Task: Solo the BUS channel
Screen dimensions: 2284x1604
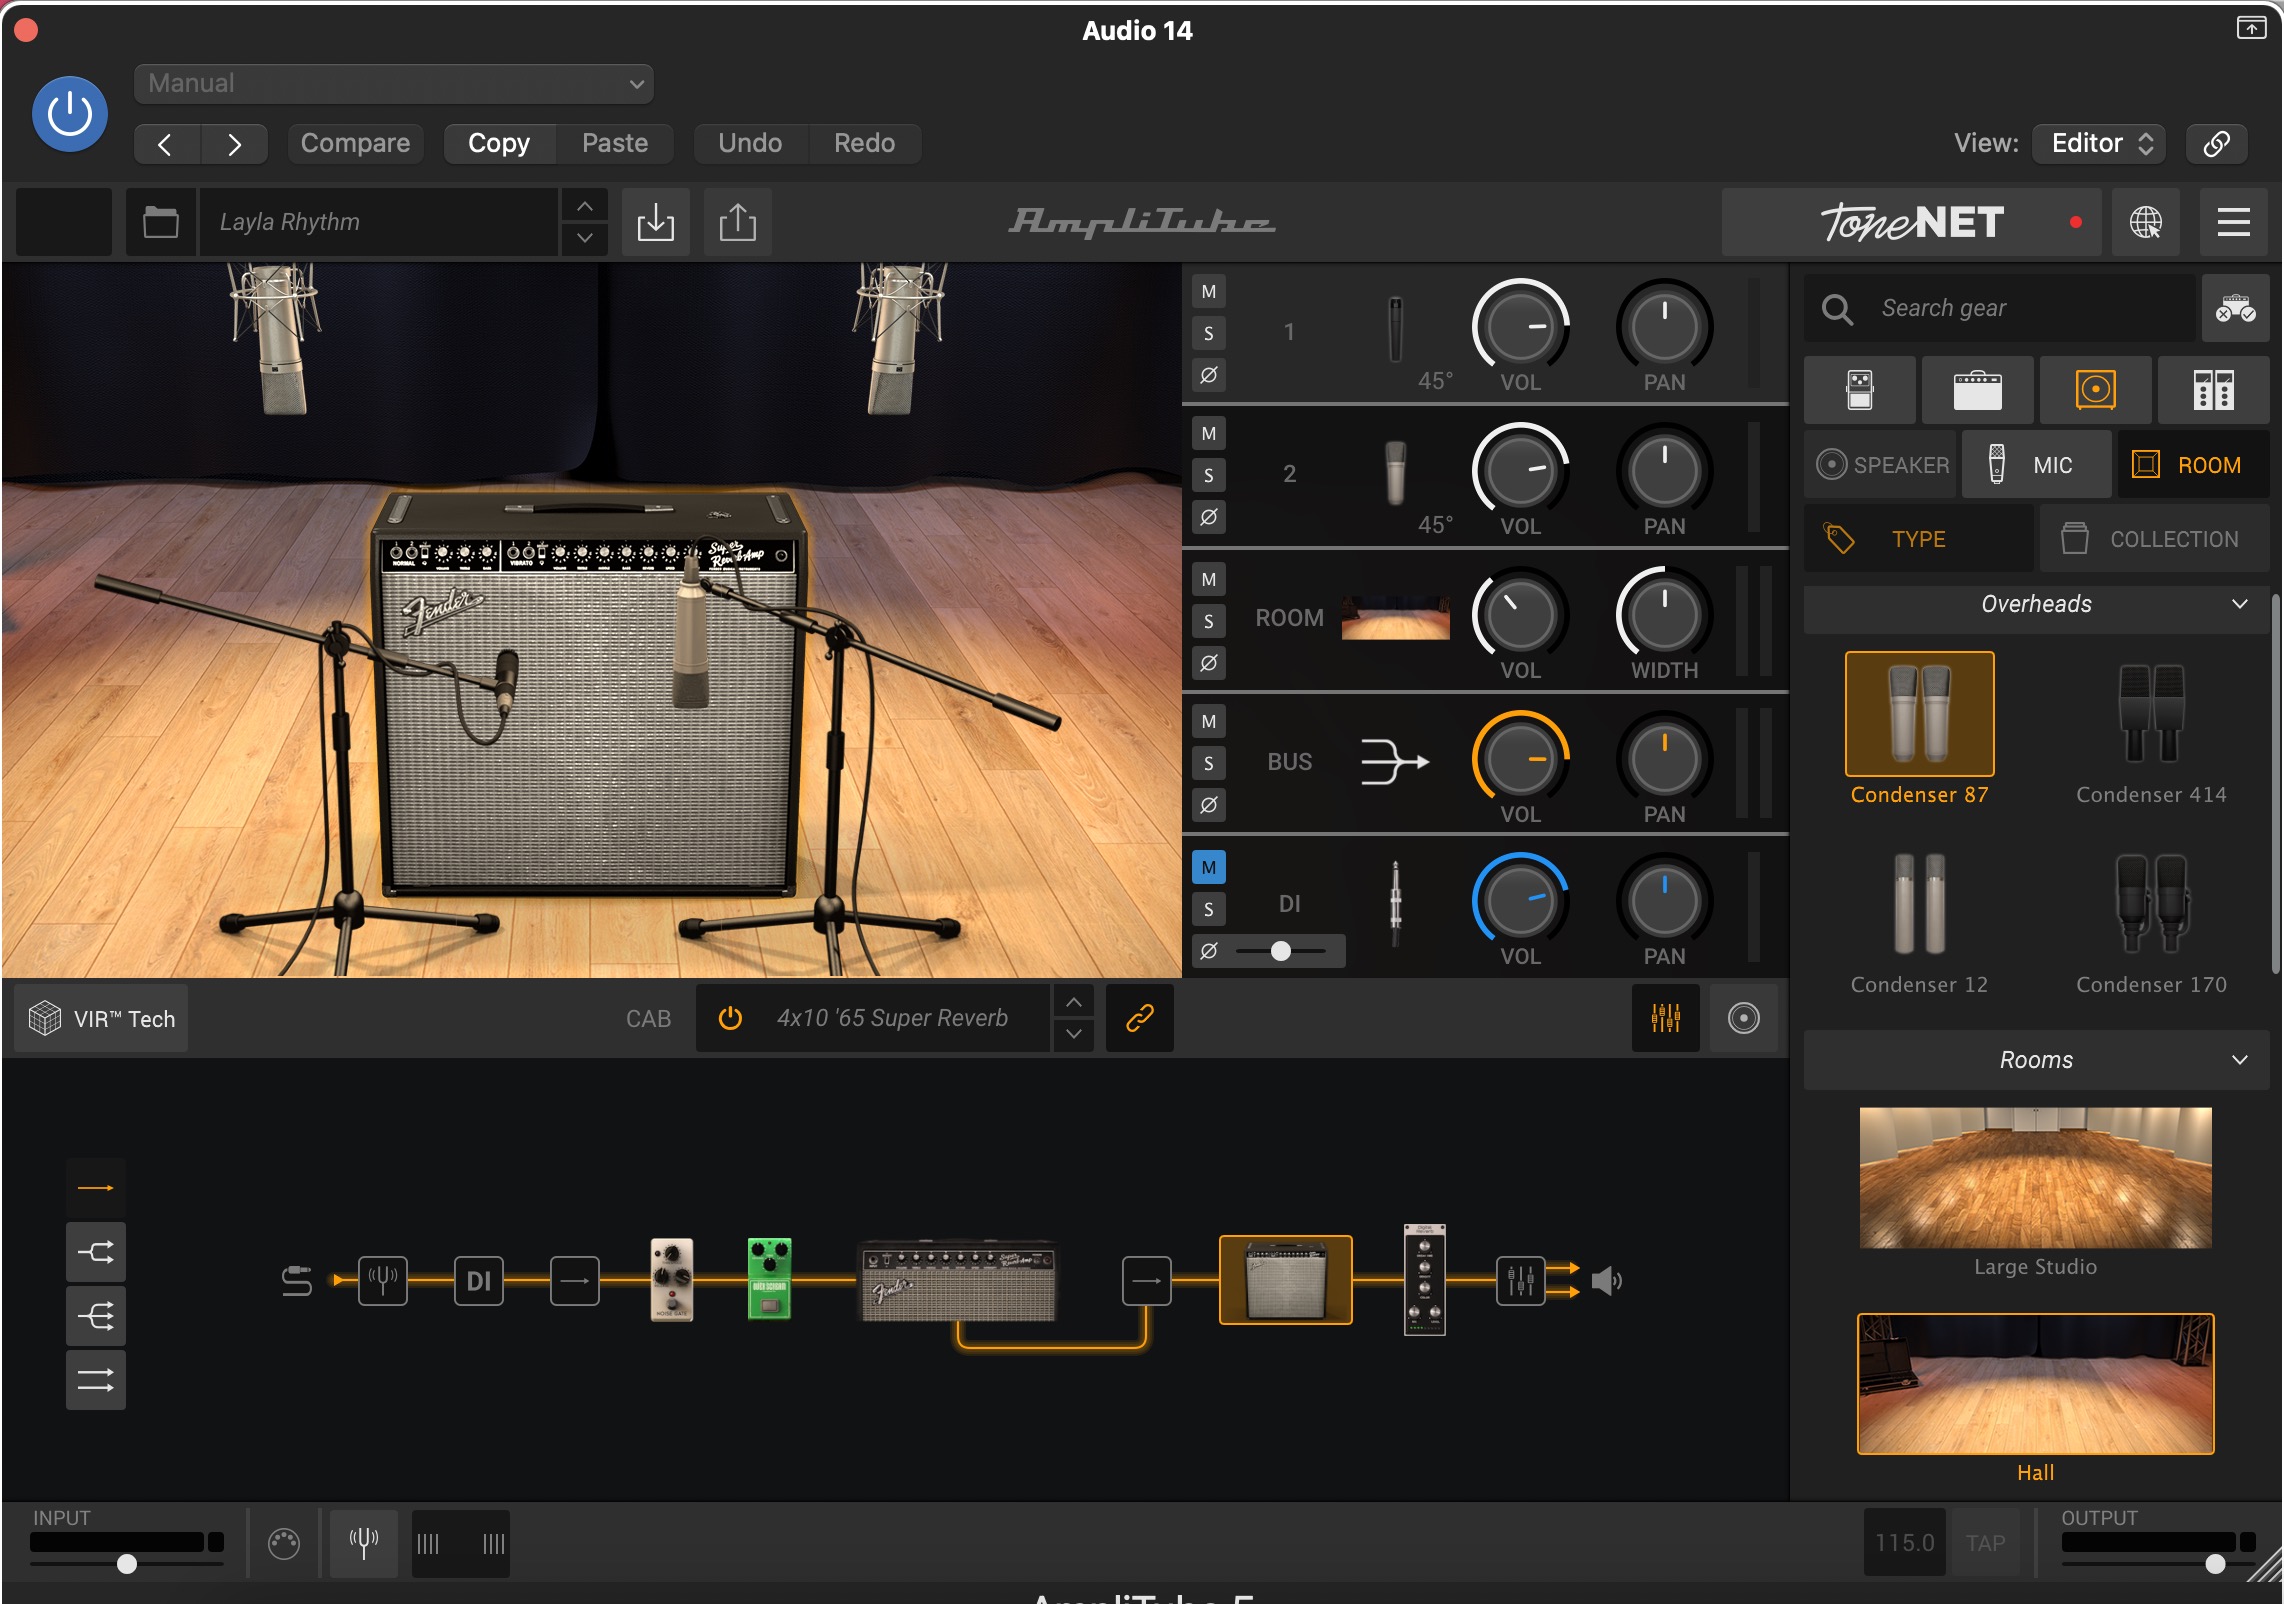Action: (1209, 764)
